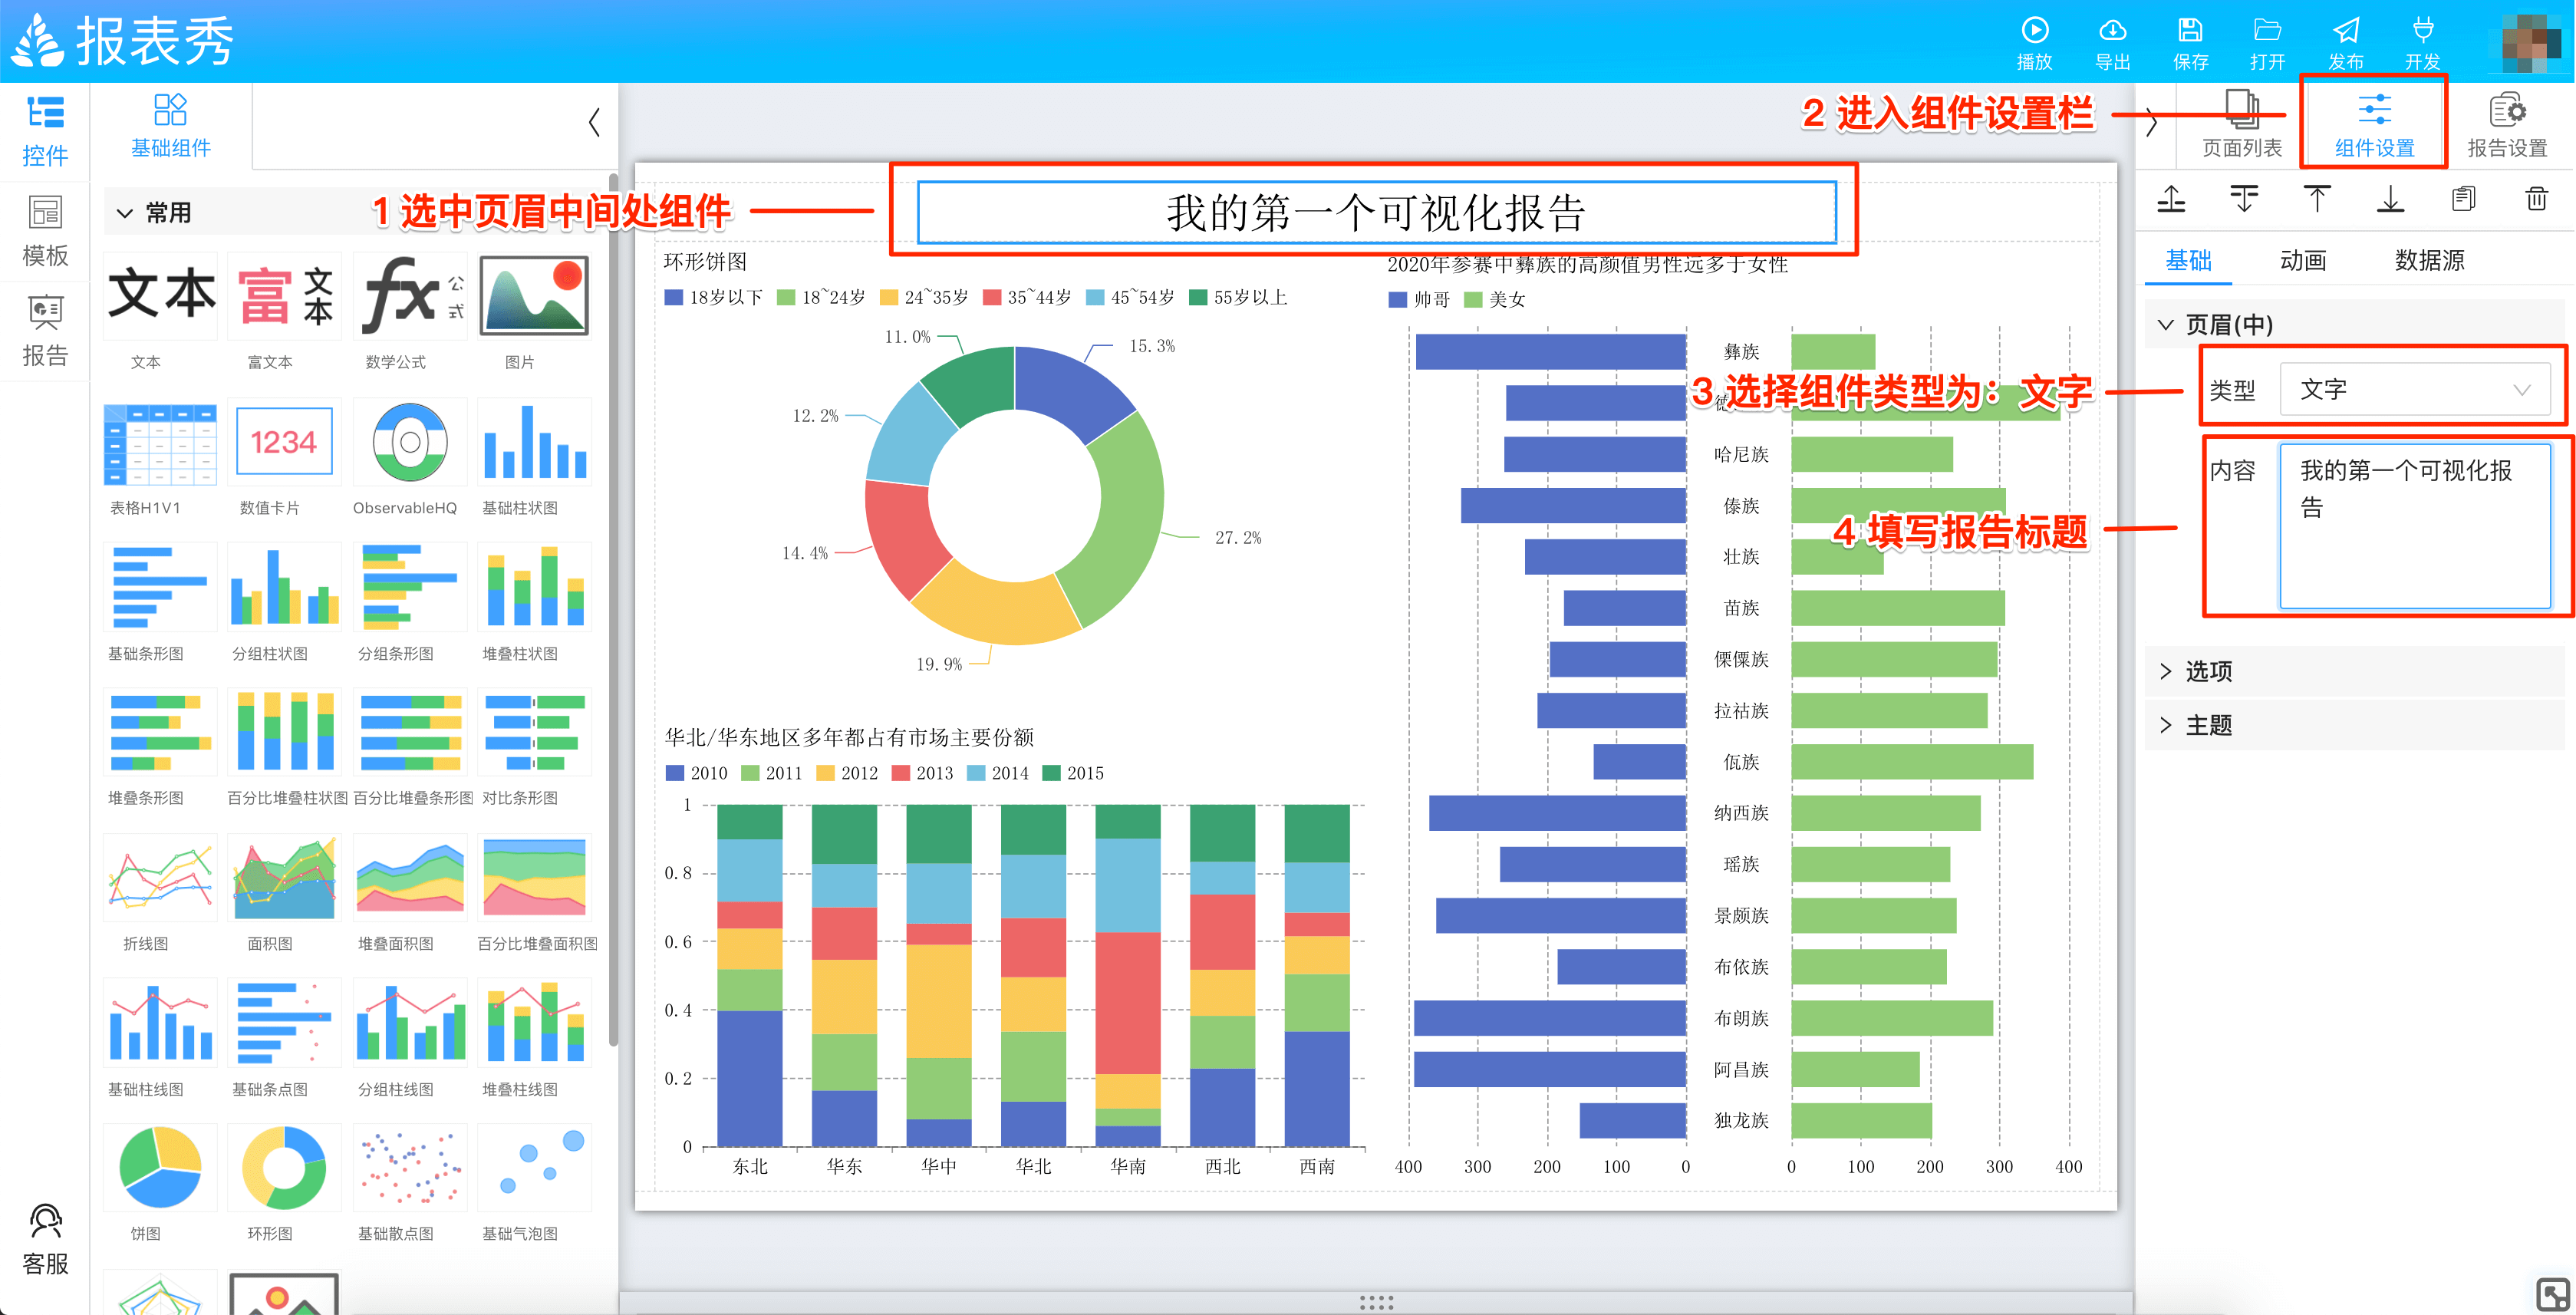Click the move up one layer icon

pos(2171,198)
